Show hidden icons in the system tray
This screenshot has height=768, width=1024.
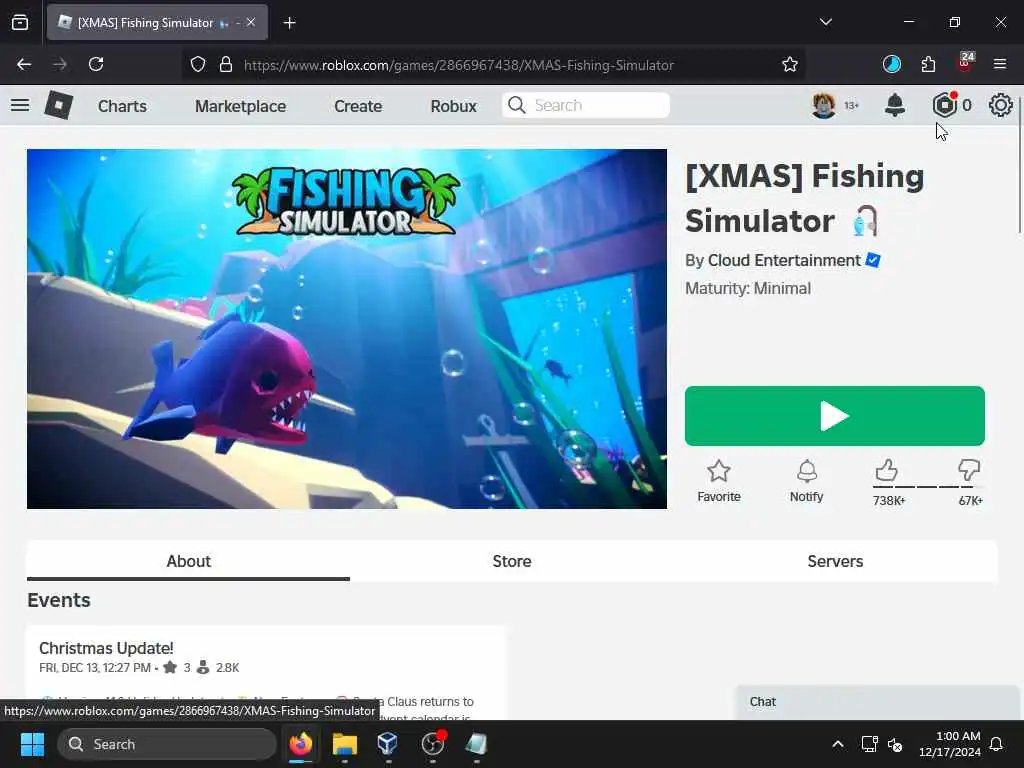[x=838, y=744]
